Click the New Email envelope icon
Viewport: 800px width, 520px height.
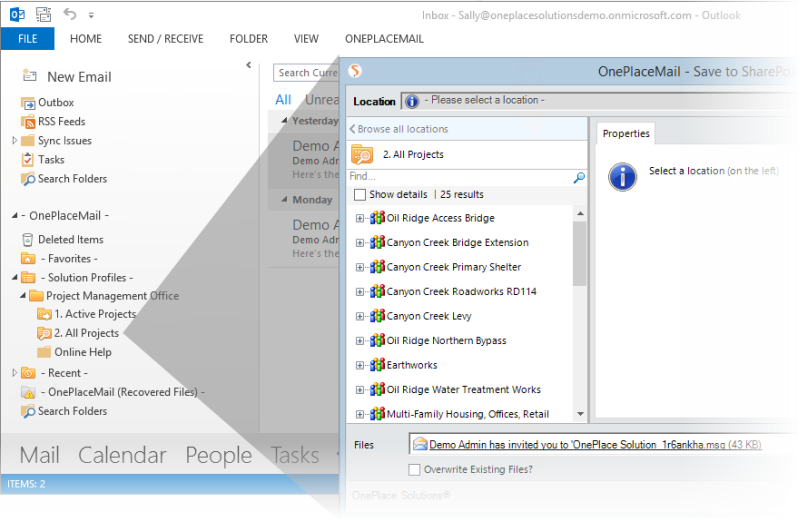click(29, 76)
